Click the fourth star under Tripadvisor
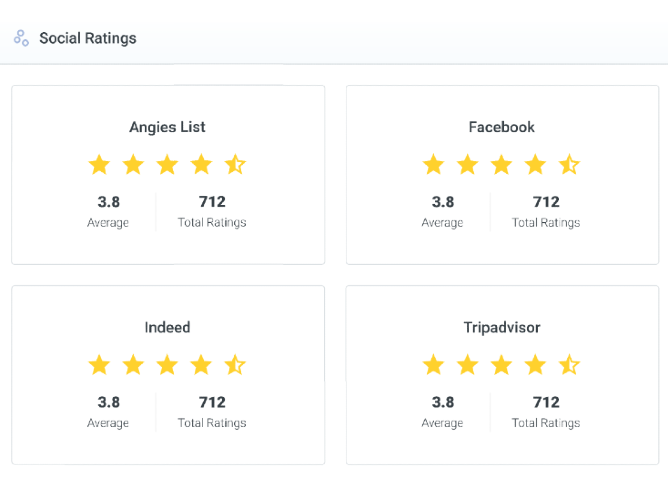670x500 pixels. pyautogui.click(x=535, y=365)
